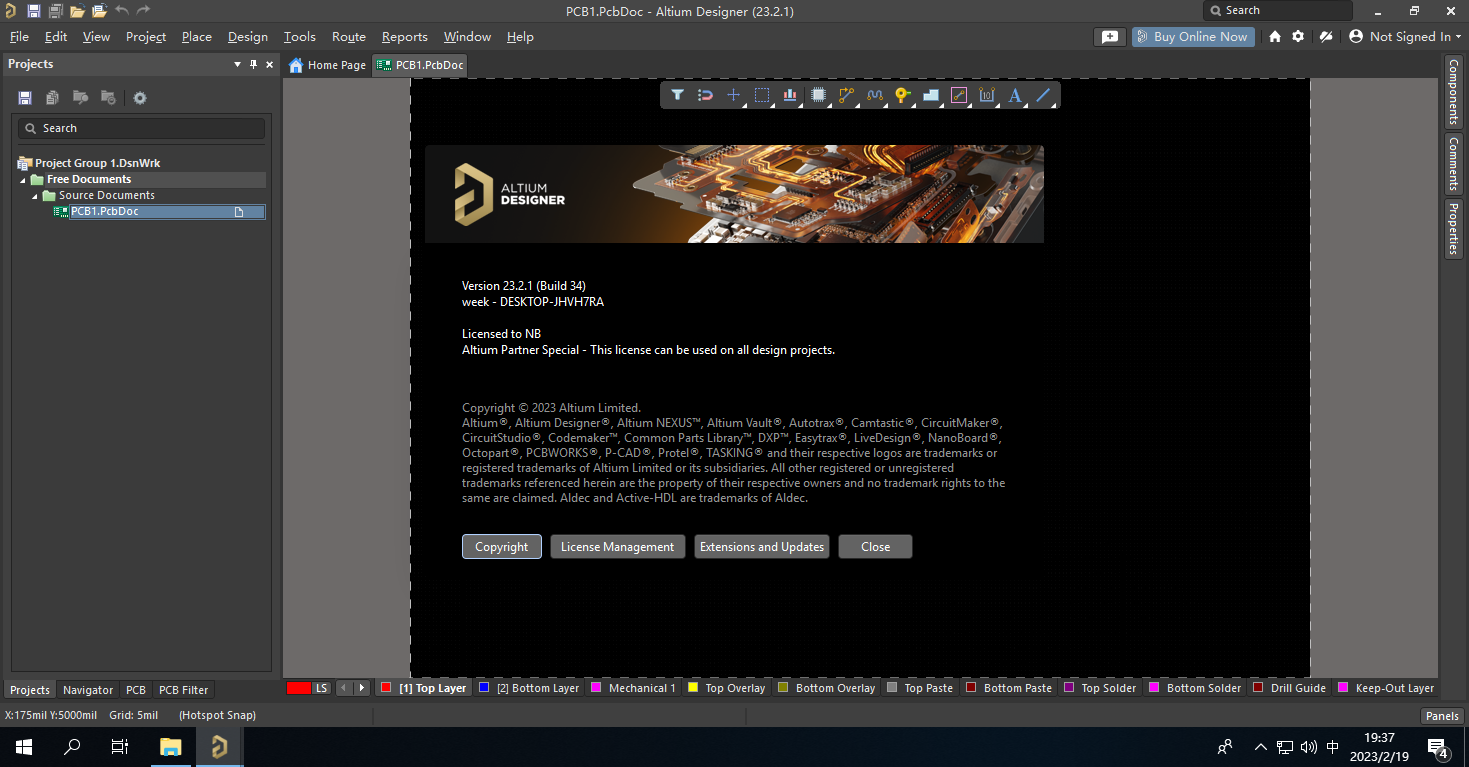Viewport: 1469px width, 767px height.
Task: Click the feedback speech bubble icon
Action: pyautogui.click(x=1110, y=36)
